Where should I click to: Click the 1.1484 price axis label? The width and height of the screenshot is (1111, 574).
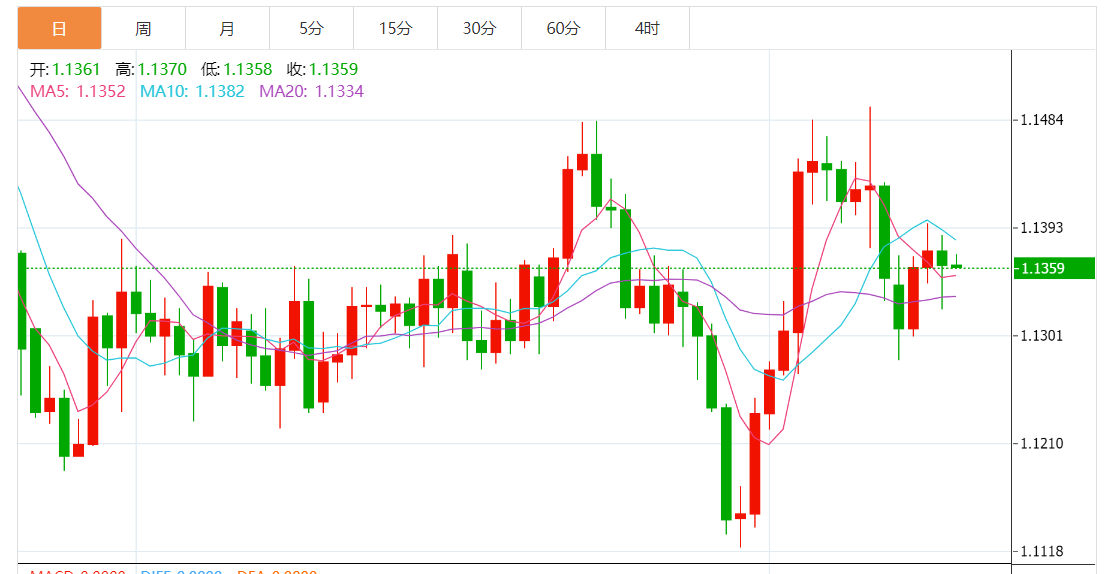click(x=1041, y=120)
